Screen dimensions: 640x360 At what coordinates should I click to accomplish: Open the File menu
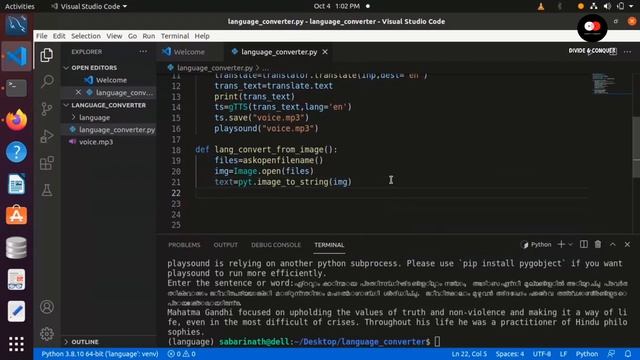coord(42,36)
